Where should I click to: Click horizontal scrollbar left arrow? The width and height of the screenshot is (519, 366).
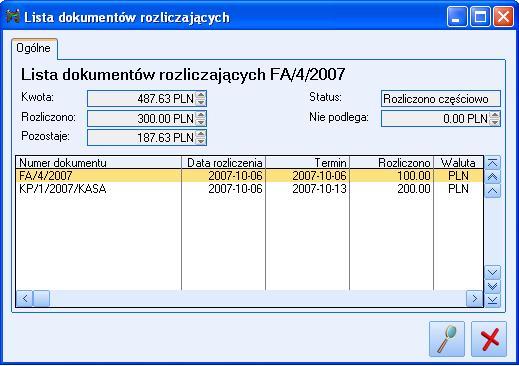coord(25,298)
